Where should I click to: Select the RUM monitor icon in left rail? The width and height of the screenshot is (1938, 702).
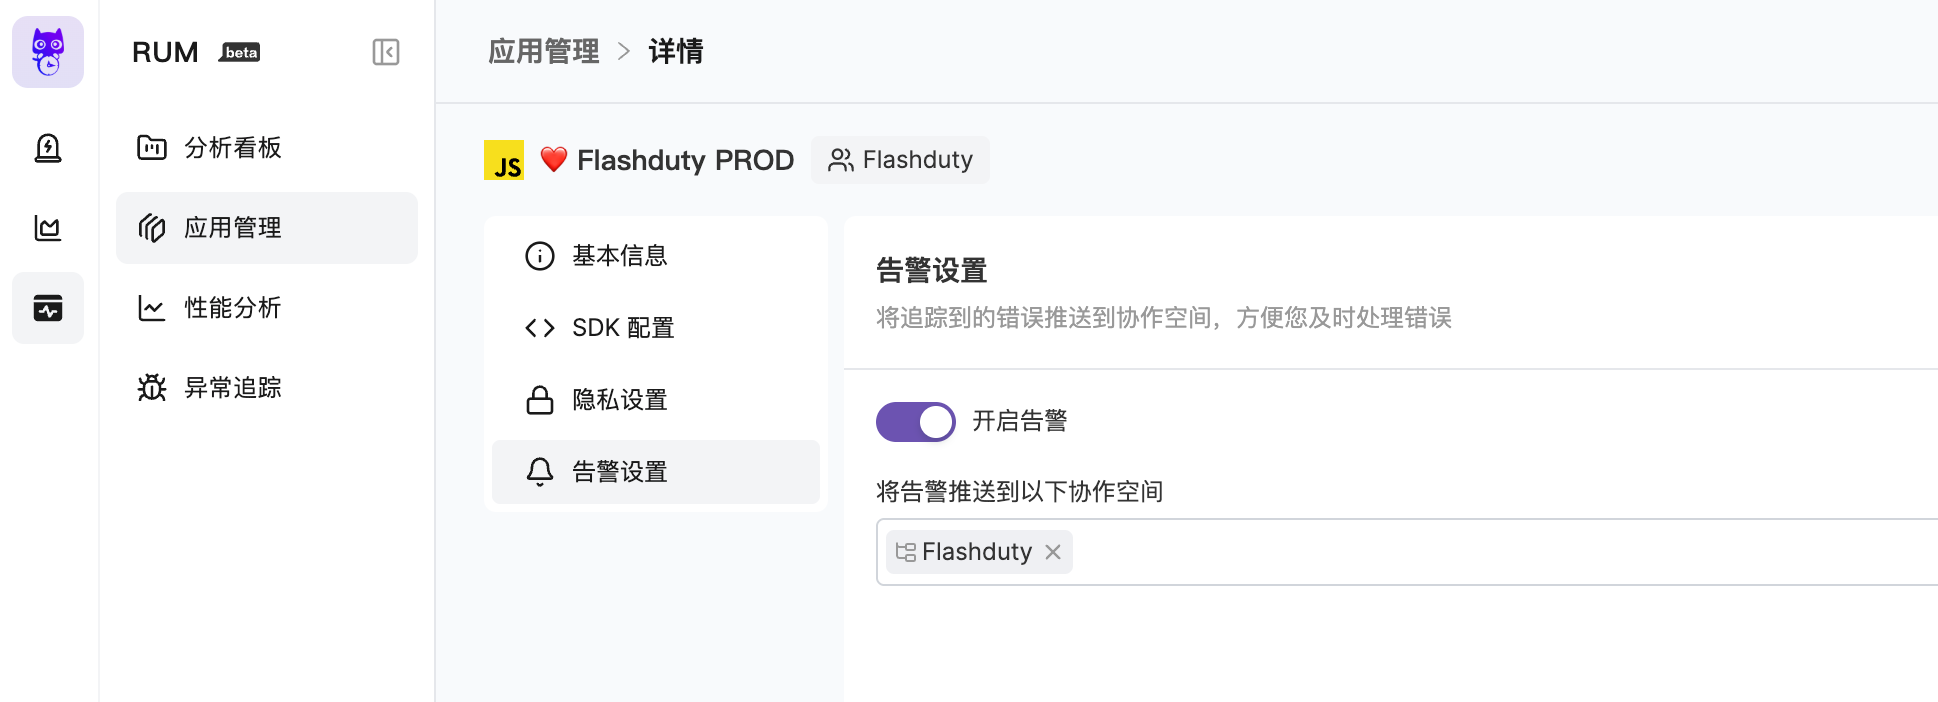point(48,308)
